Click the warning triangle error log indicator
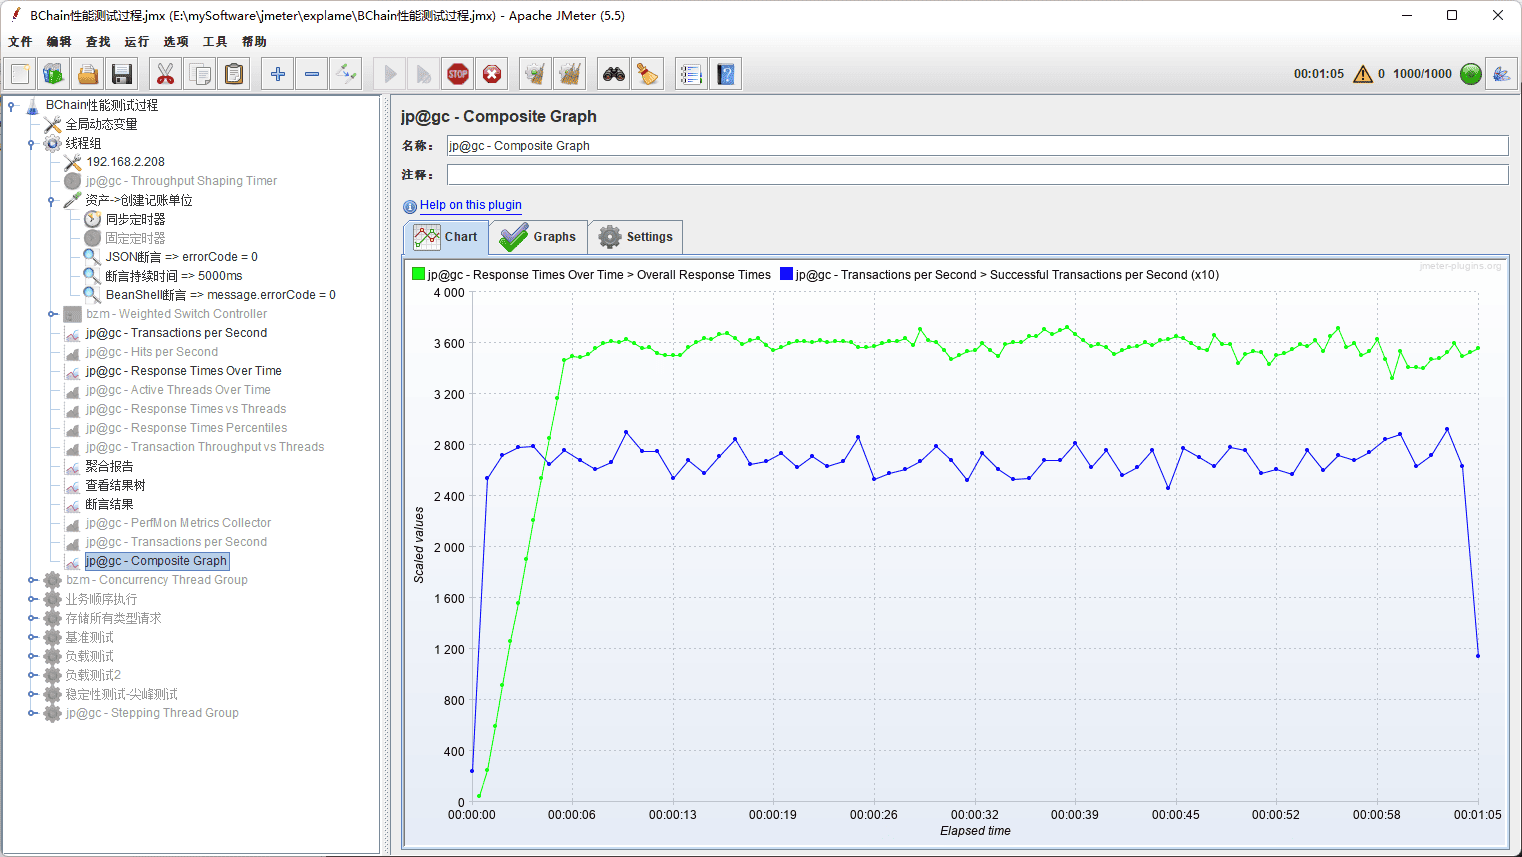The image size is (1522, 857). 1362,74
